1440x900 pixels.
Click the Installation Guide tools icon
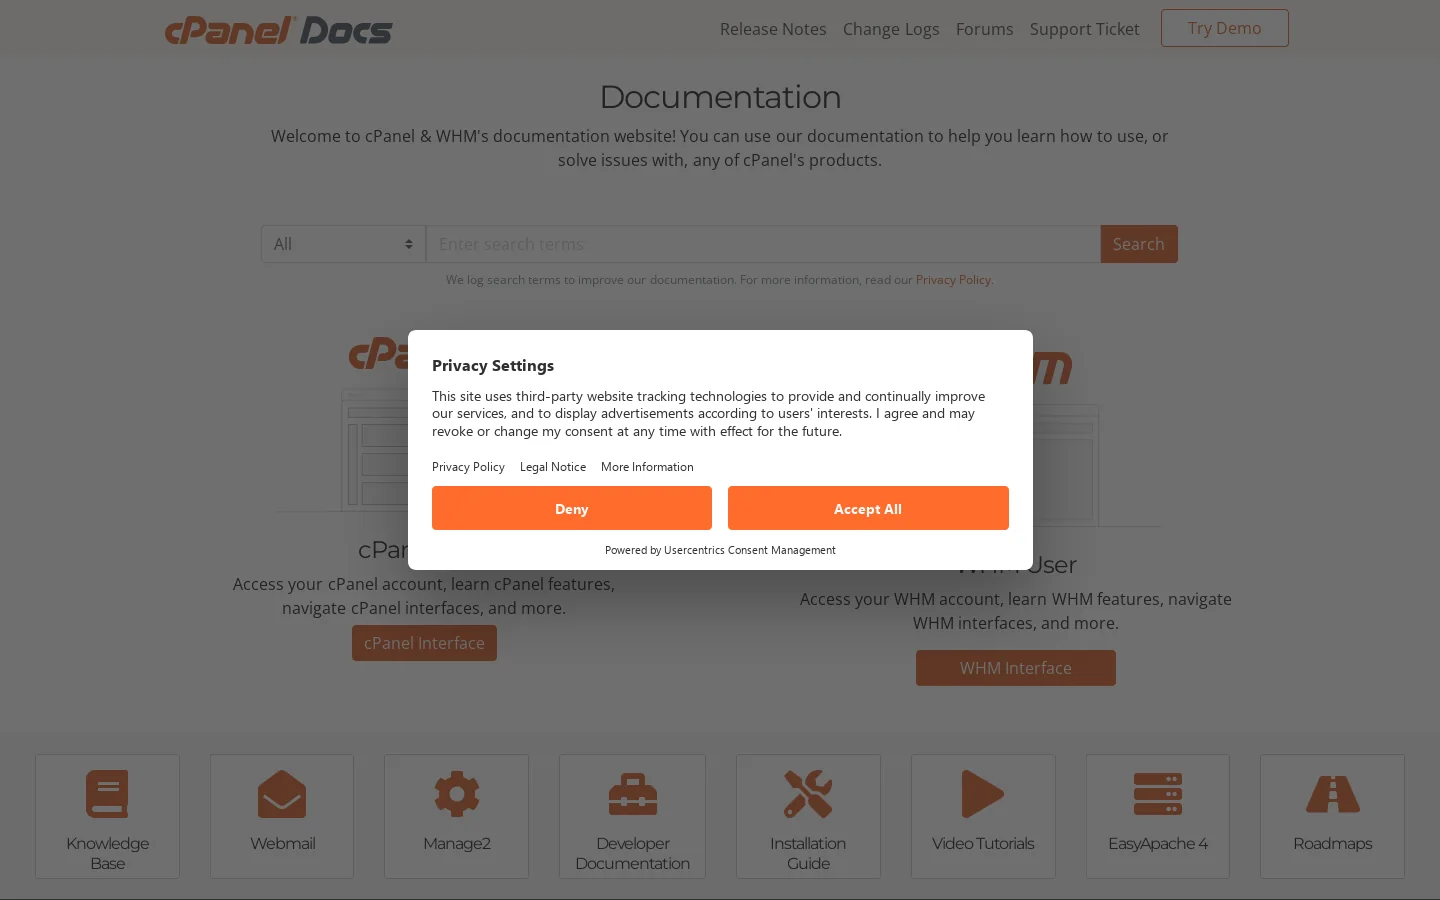(808, 794)
